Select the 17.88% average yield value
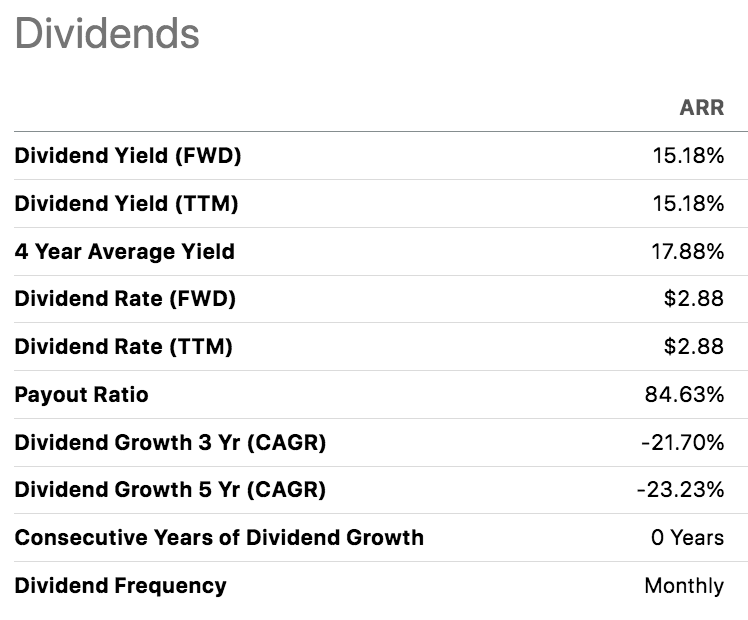This screenshot has height=620, width=748. tap(687, 251)
